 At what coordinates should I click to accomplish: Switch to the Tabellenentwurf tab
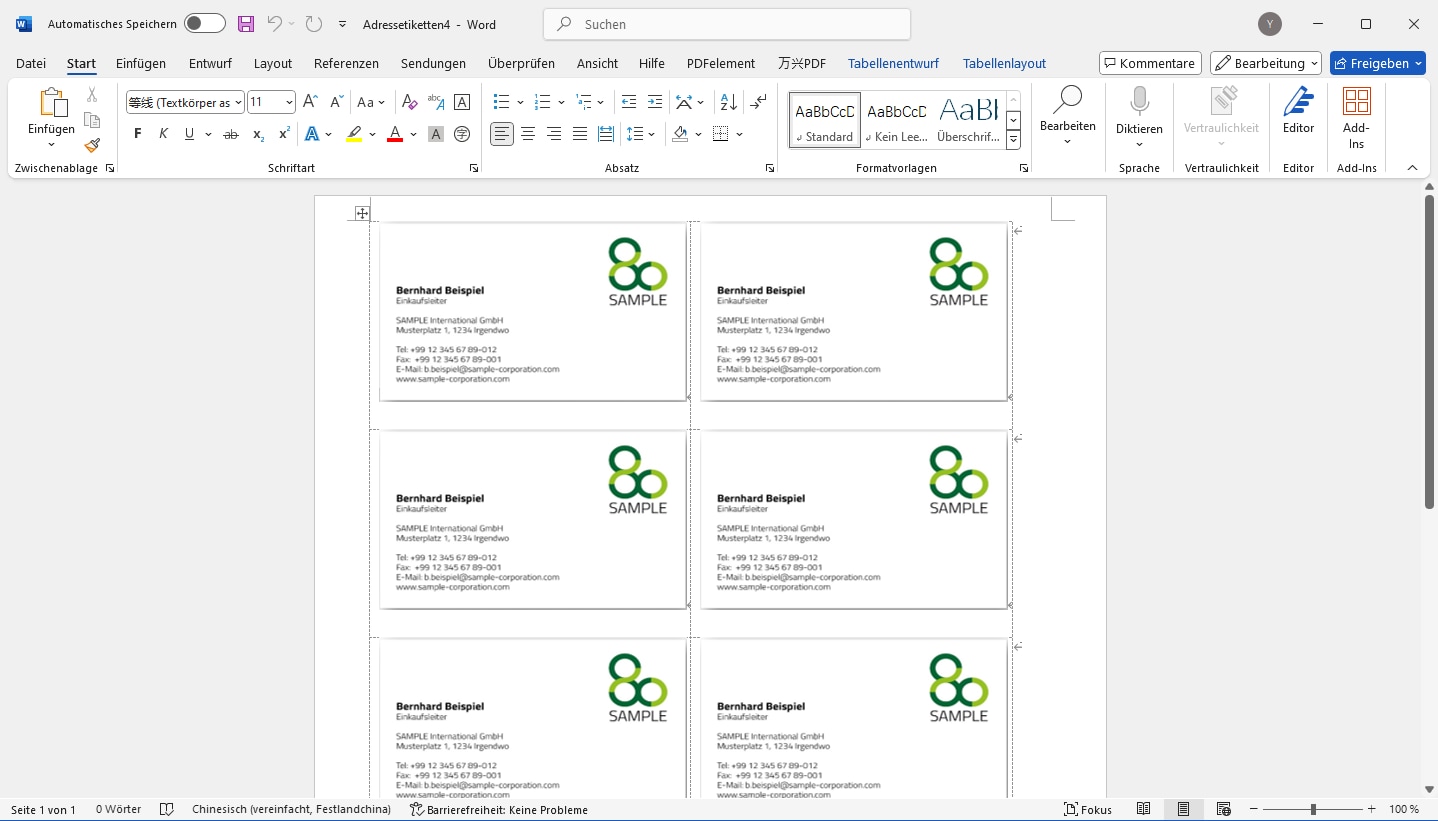click(x=893, y=63)
